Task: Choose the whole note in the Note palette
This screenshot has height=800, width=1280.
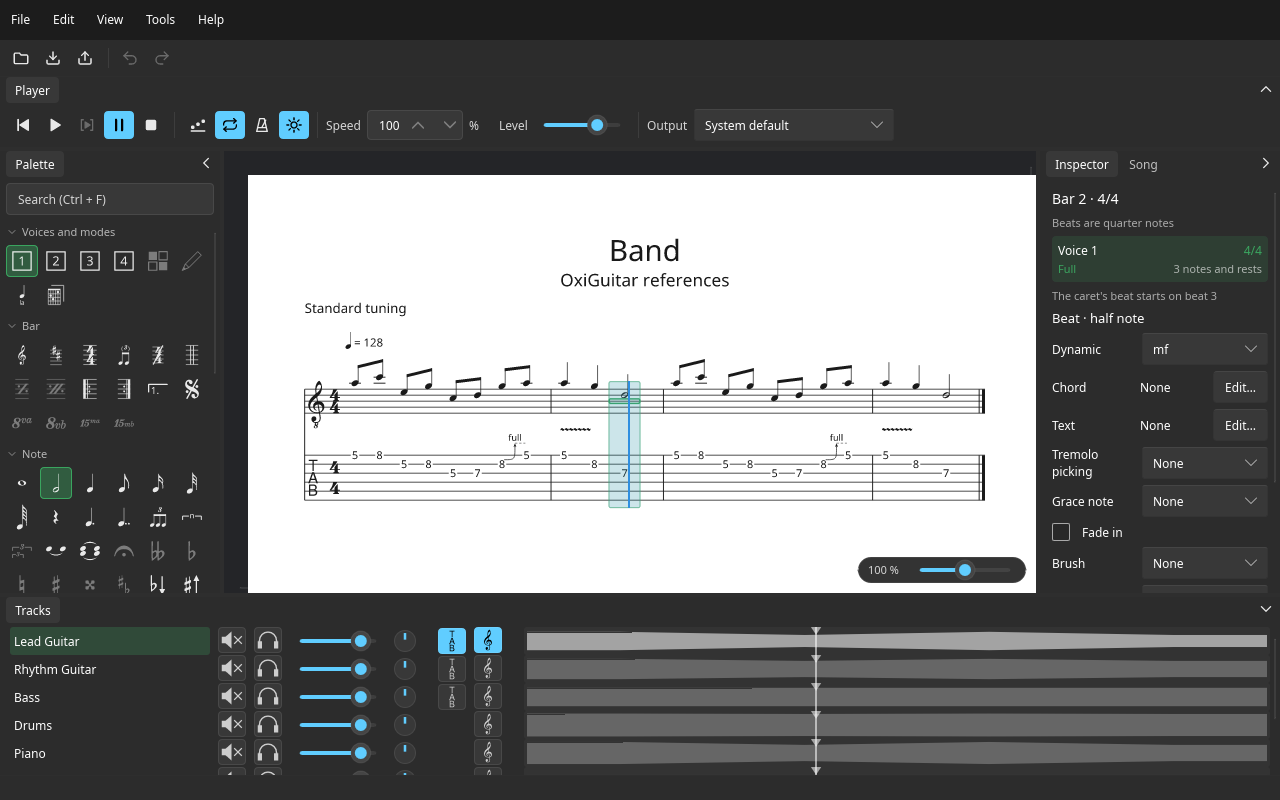Action: click(22, 484)
